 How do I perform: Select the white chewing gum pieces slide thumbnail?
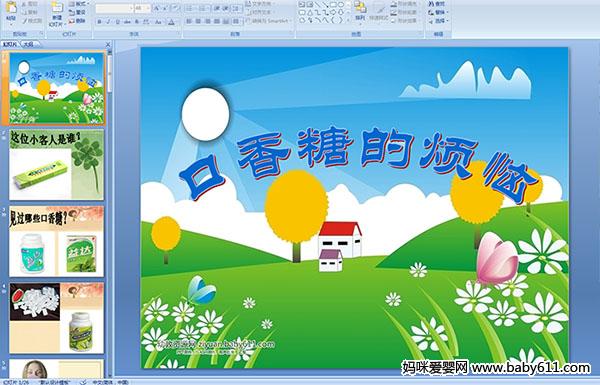[x=56, y=318]
